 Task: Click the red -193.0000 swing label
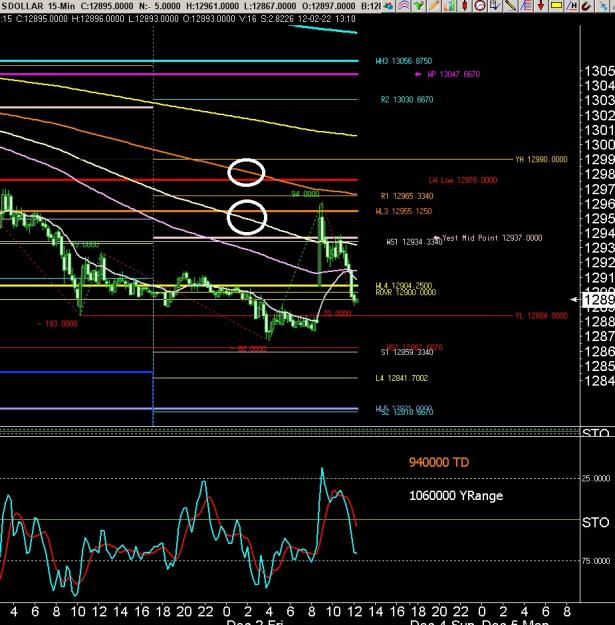57,324
